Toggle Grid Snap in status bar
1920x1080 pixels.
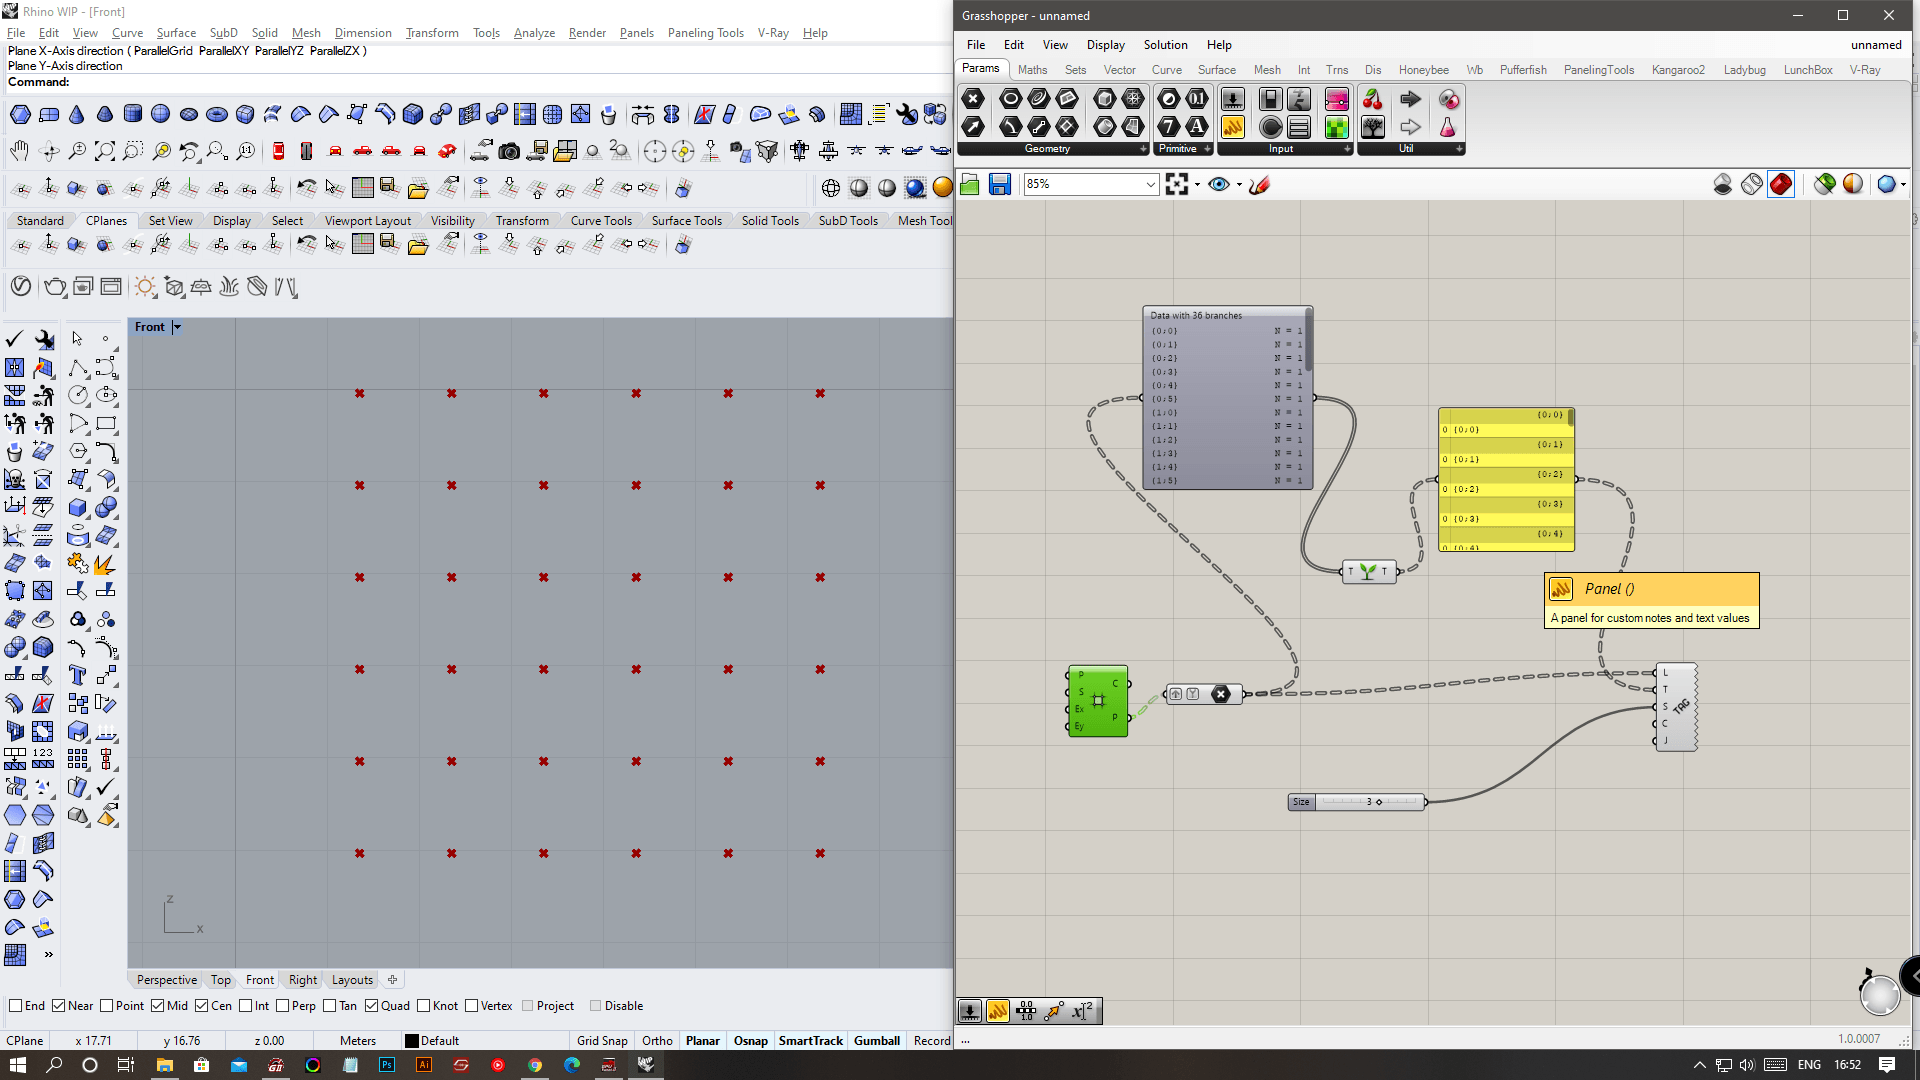[602, 1041]
